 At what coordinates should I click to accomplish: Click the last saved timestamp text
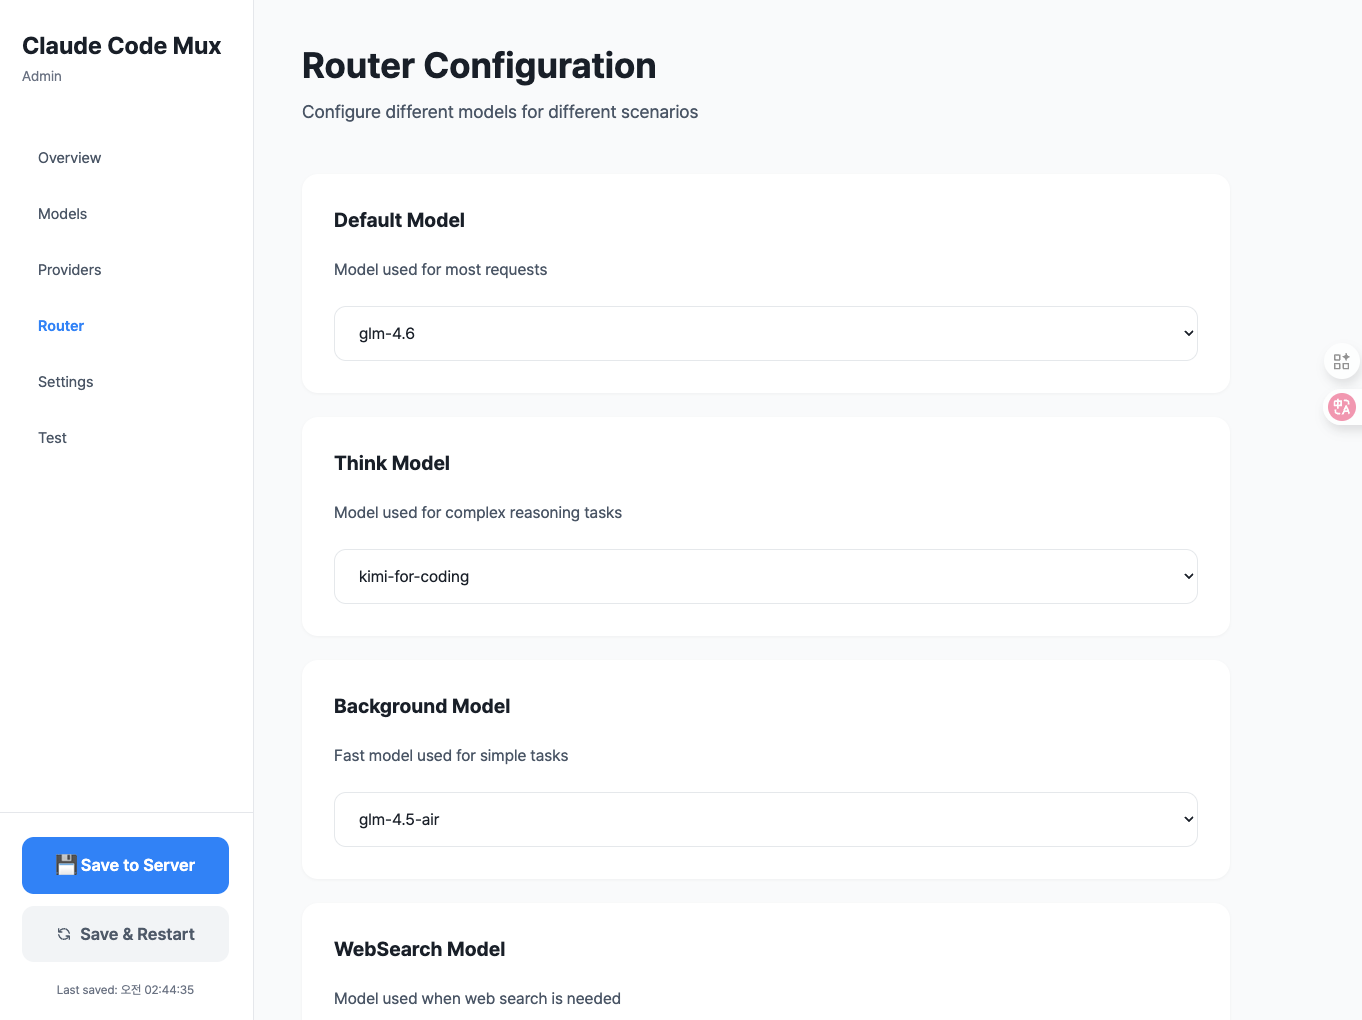coord(125,989)
